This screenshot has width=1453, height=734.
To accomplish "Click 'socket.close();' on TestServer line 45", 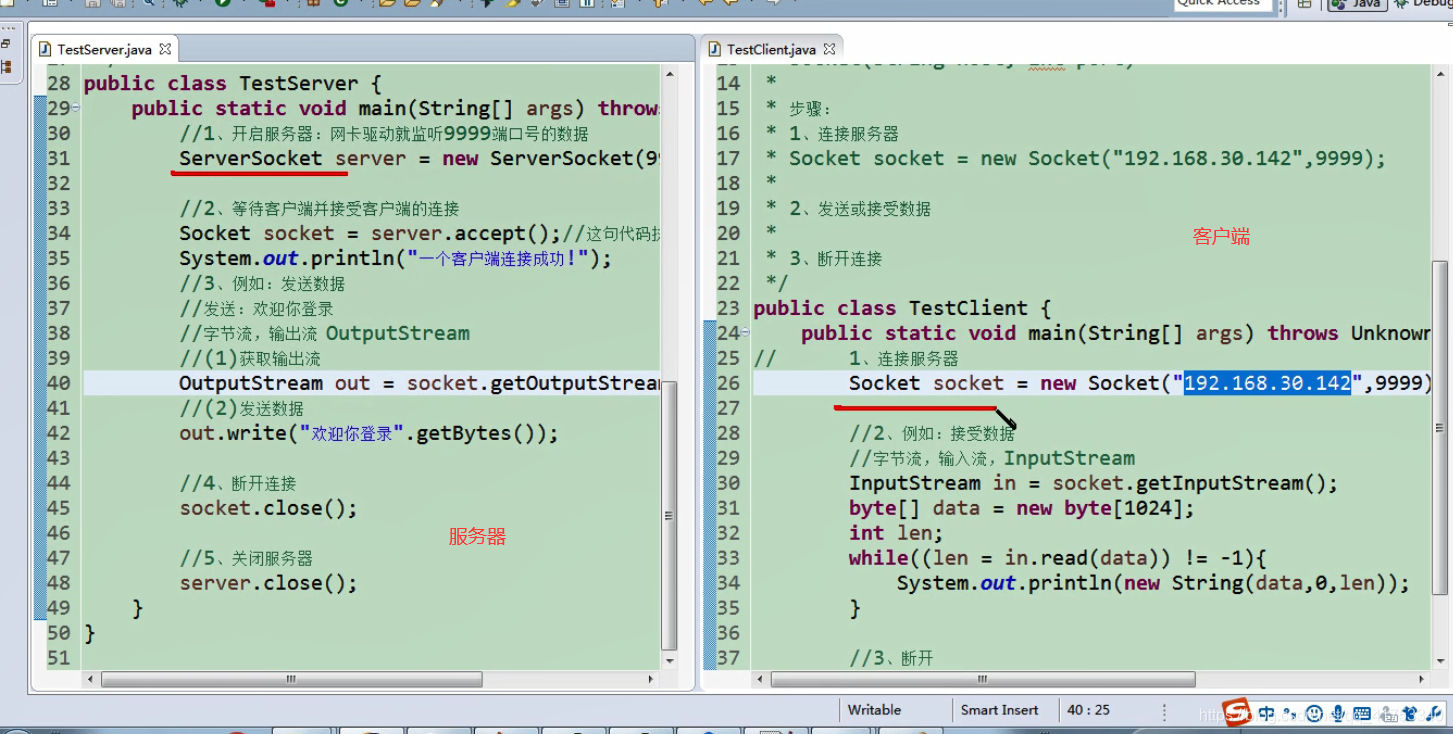I will 268,508.
